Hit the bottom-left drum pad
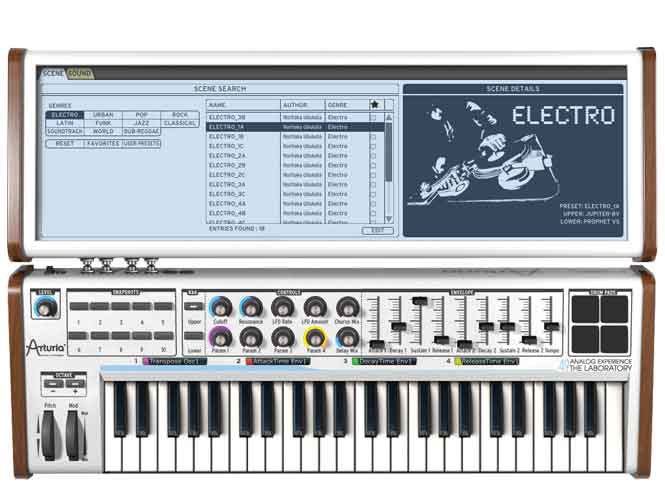The image size is (665, 486). 585,339
